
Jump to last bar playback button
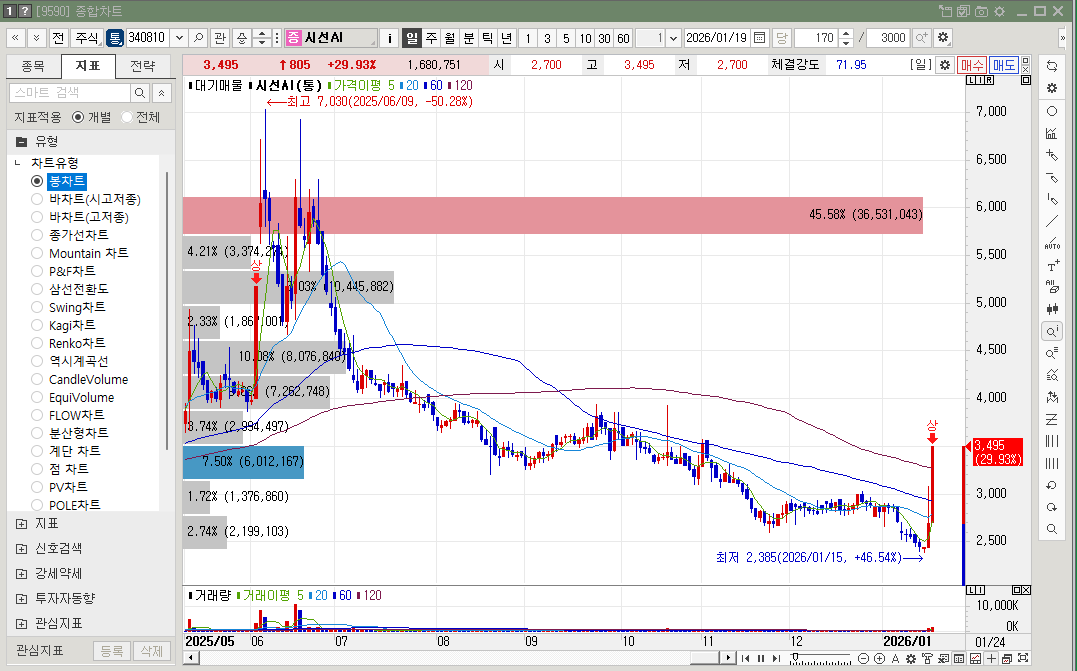click(x=776, y=659)
